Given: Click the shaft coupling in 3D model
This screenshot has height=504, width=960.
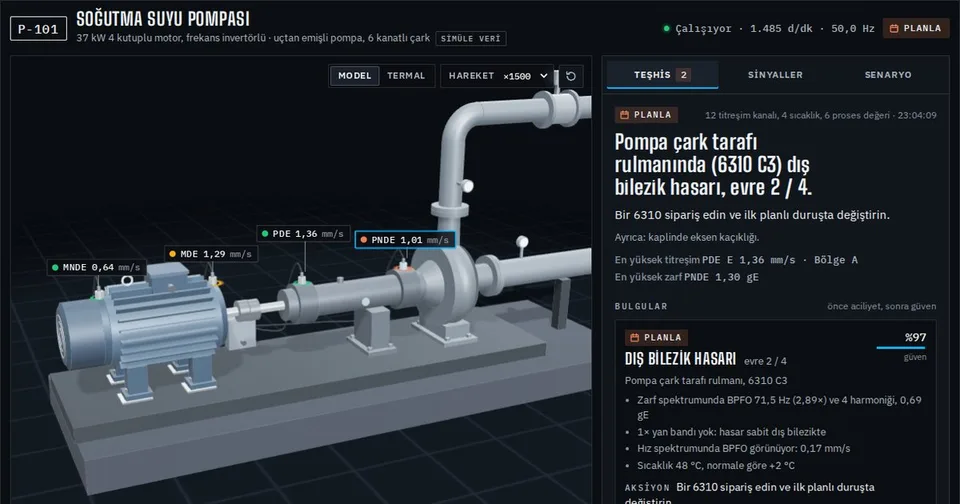Looking at the screenshot, I should 247,308.
